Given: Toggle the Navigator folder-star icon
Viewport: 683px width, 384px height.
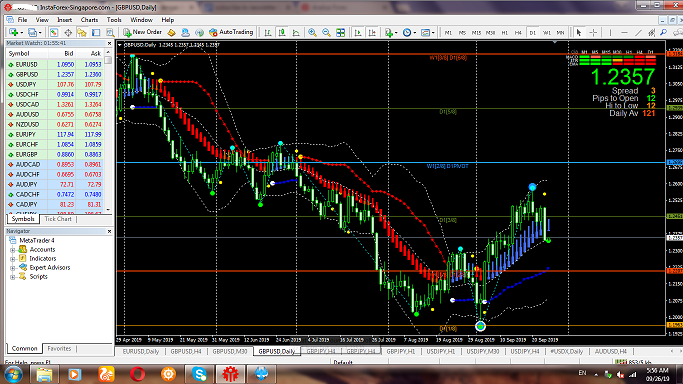Looking at the screenshot, I should click(x=82, y=32).
